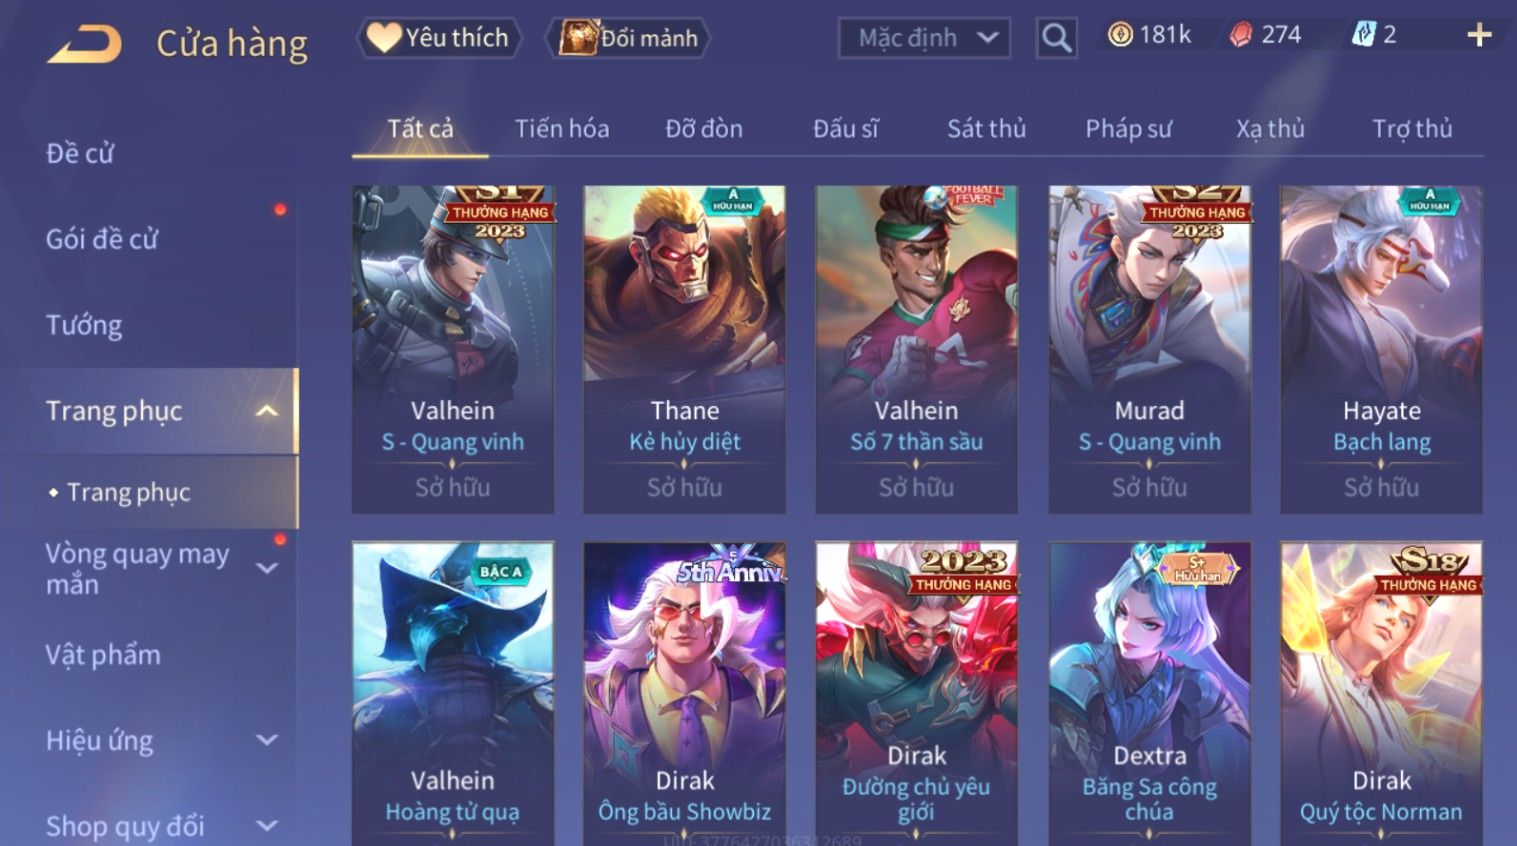The width and height of the screenshot is (1517, 846).
Task: Open Đổi mảnh chest button
Action: [629, 38]
